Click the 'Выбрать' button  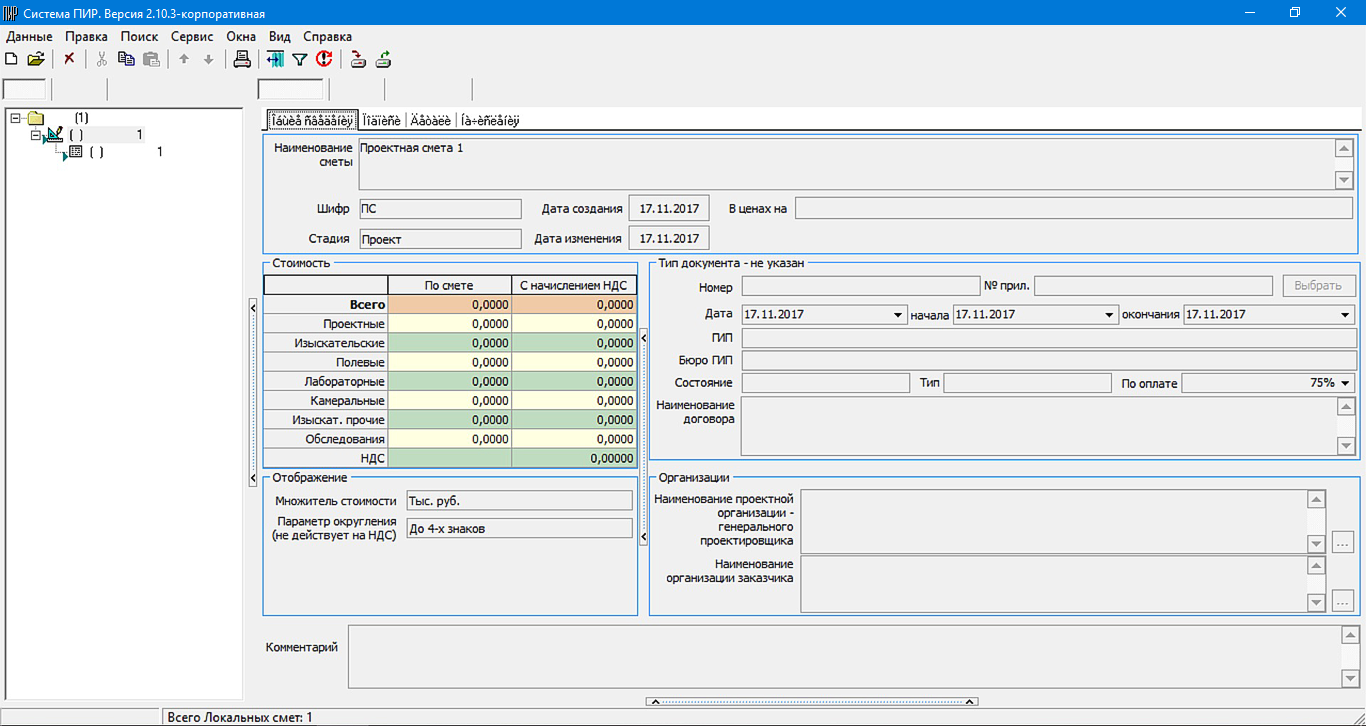click(x=1319, y=286)
